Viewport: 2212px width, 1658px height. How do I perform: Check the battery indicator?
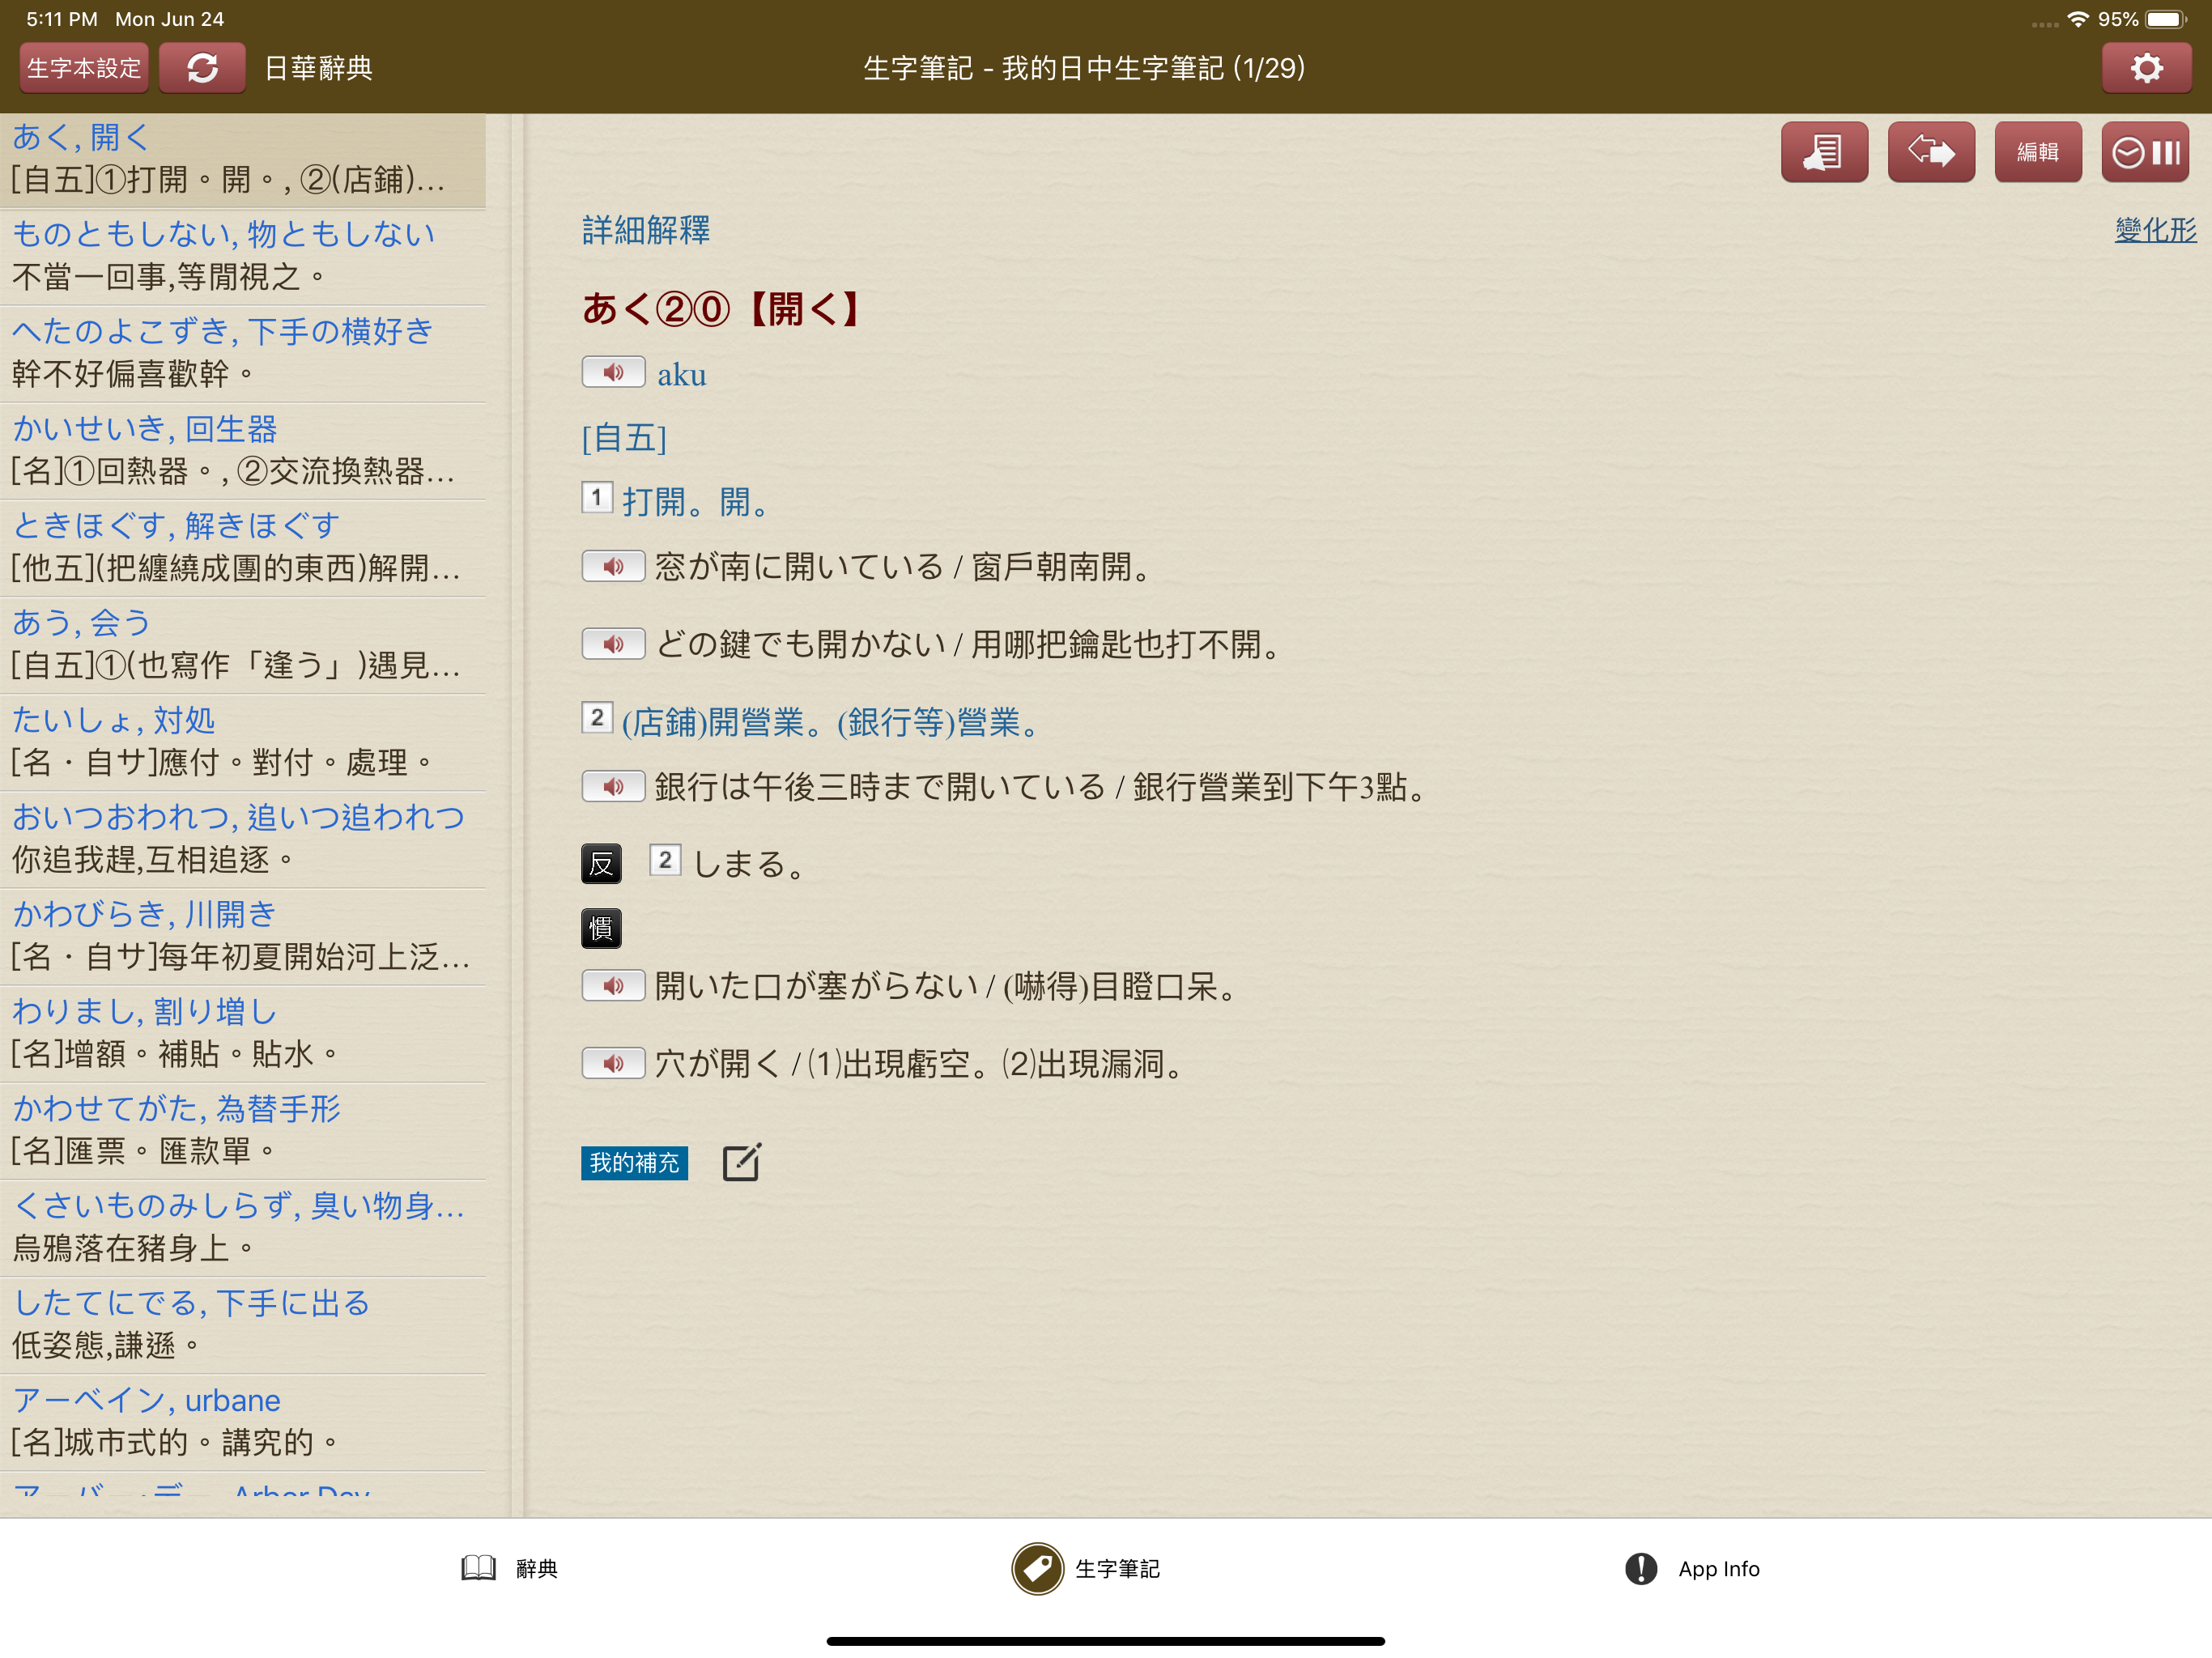[2166, 19]
